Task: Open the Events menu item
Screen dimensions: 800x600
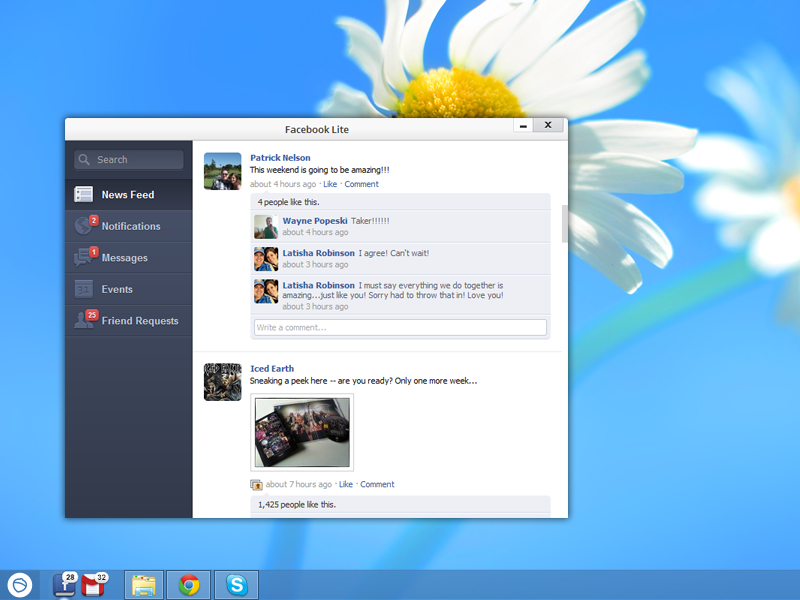Action: click(x=129, y=289)
